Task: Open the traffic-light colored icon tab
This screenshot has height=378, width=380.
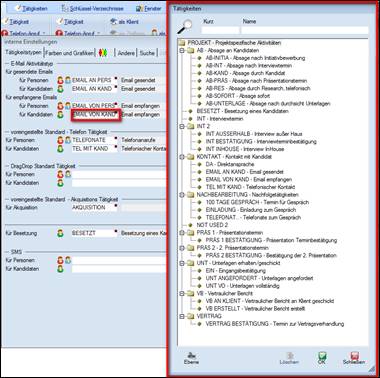Action: 103,52
